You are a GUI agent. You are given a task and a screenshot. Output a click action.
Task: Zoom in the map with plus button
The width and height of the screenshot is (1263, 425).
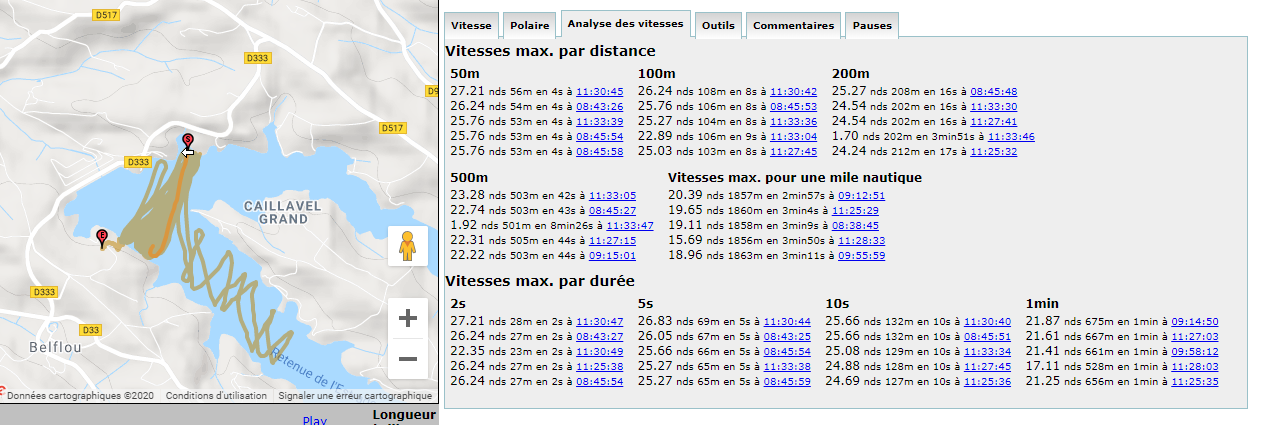[x=408, y=319]
